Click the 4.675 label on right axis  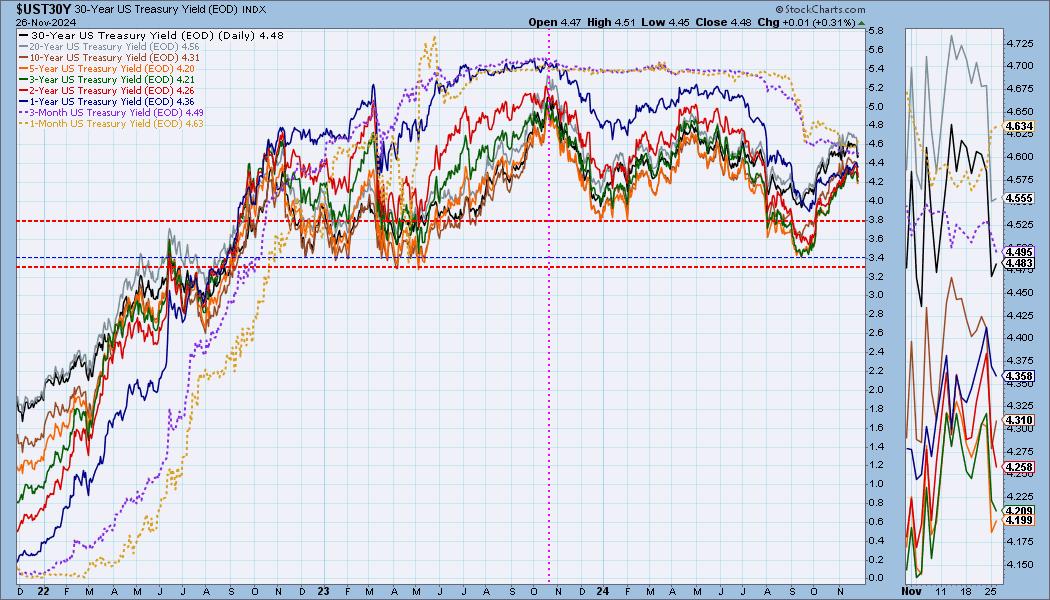pos(1020,88)
